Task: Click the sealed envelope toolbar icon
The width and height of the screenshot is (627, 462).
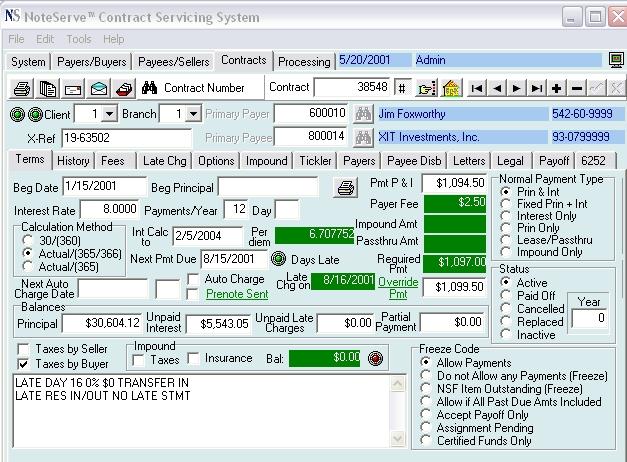Action: pyautogui.click(x=73, y=88)
